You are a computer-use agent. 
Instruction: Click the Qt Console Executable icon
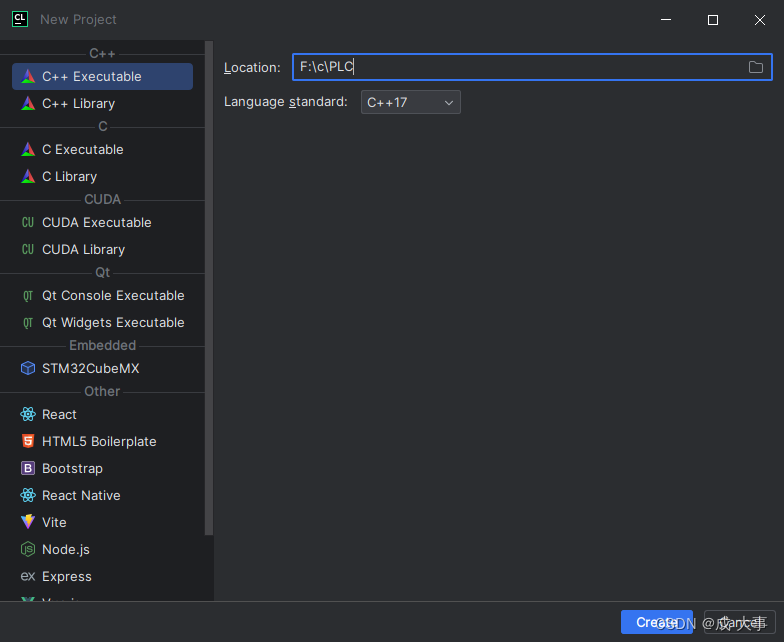point(28,296)
